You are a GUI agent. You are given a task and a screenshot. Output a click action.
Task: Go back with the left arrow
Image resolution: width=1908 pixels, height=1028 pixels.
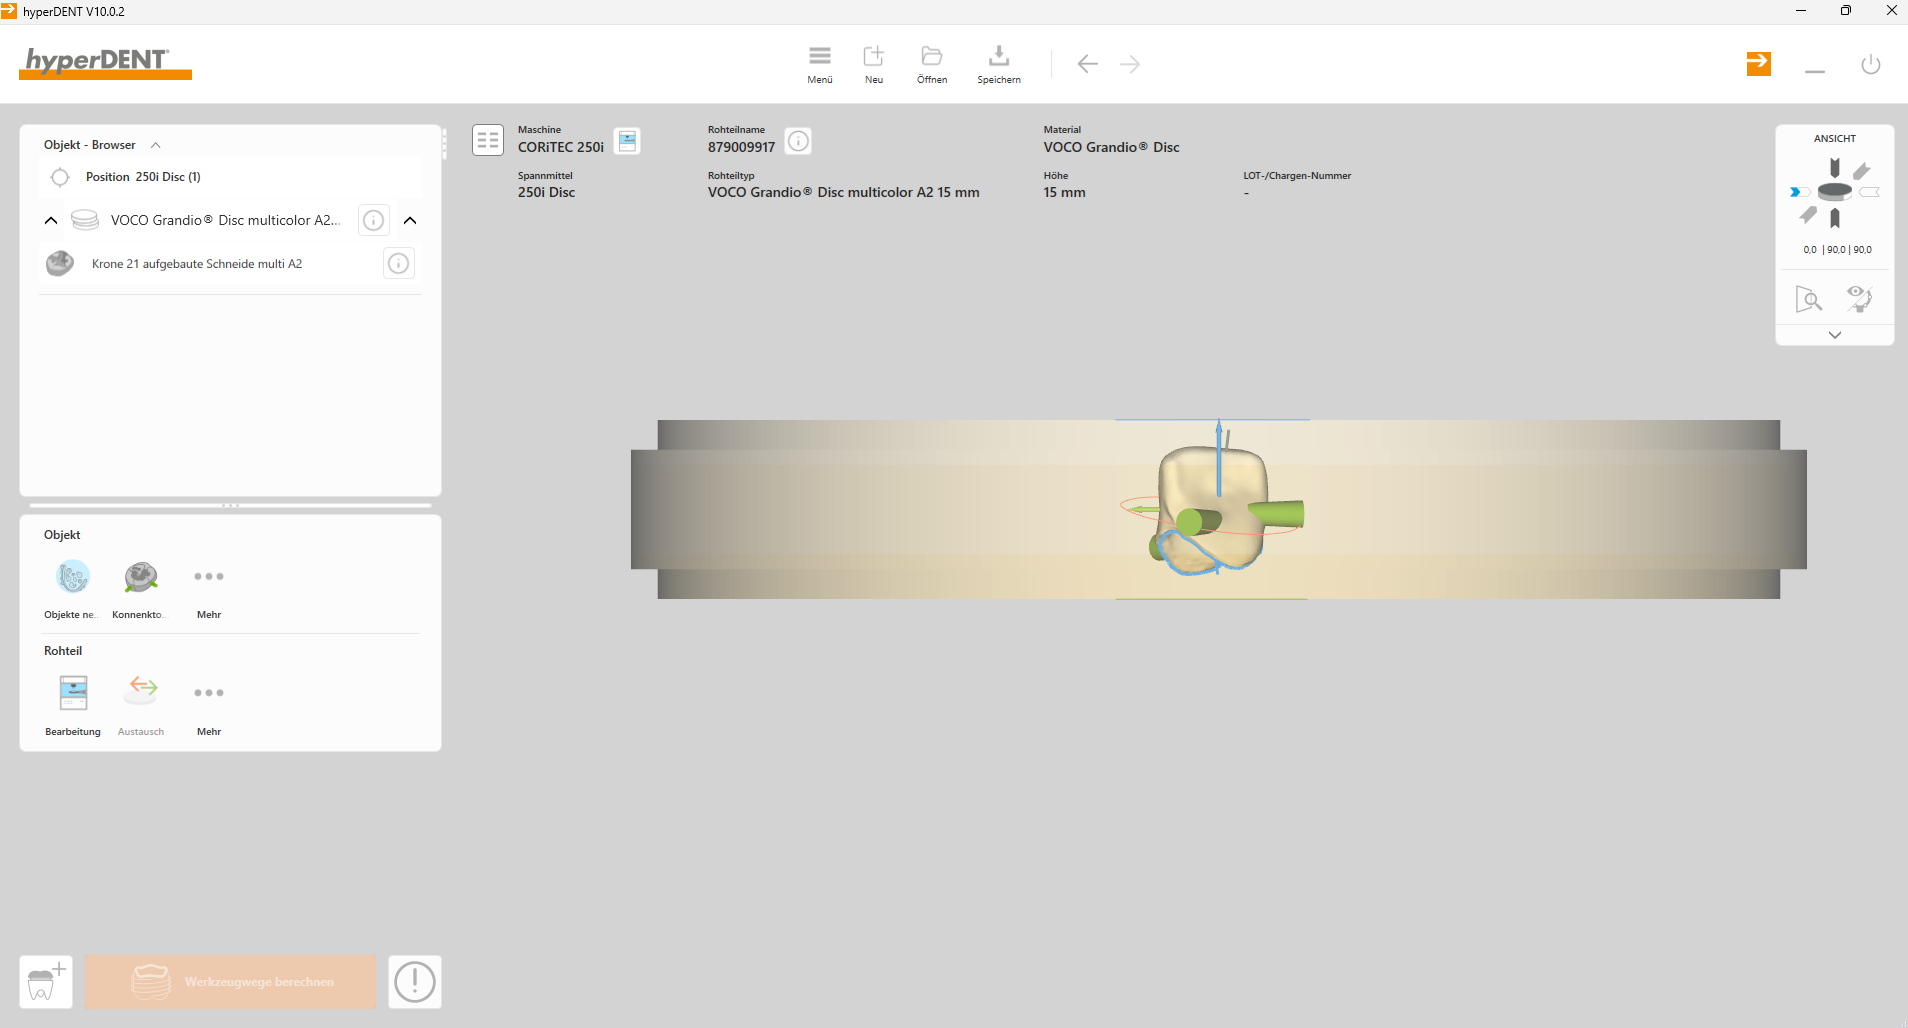[x=1088, y=64]
